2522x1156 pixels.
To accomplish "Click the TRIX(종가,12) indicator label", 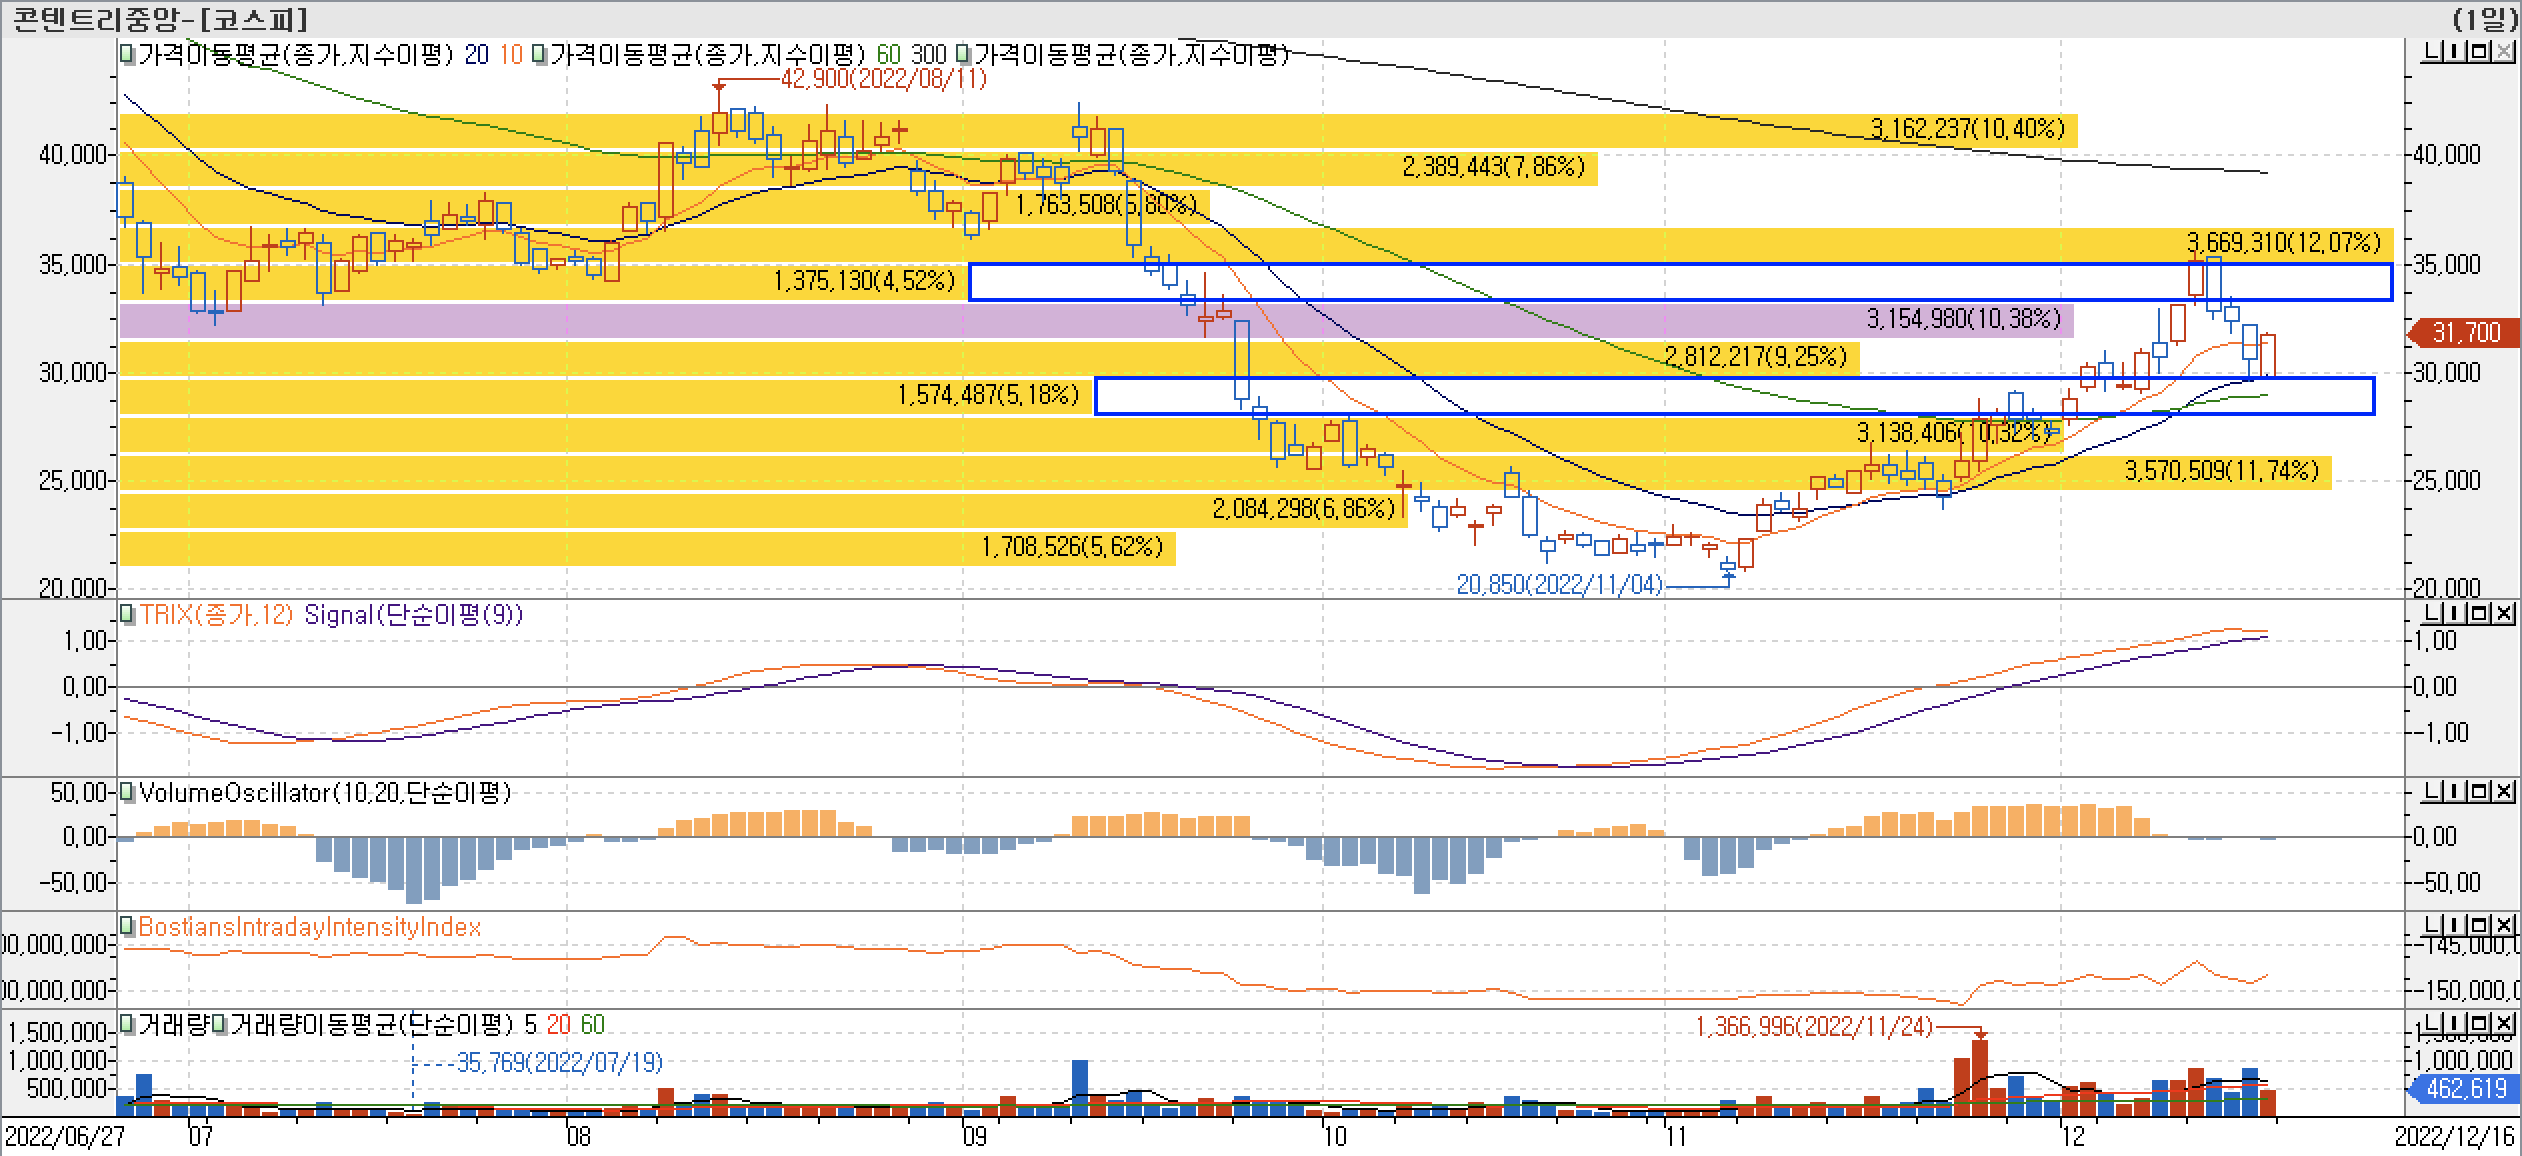I will tap(215, 614).
